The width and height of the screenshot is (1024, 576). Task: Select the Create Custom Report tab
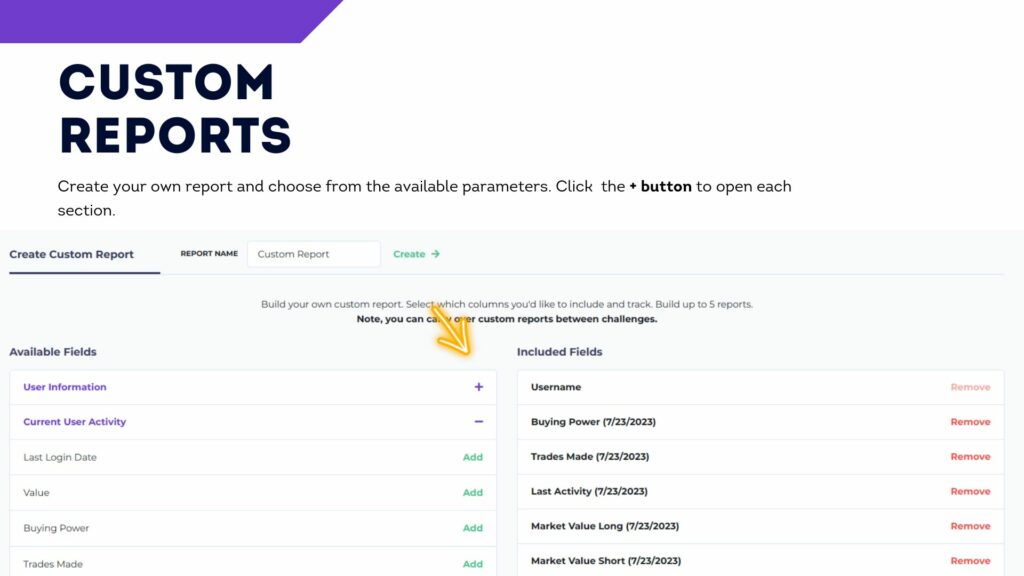[x=71, y=254]
